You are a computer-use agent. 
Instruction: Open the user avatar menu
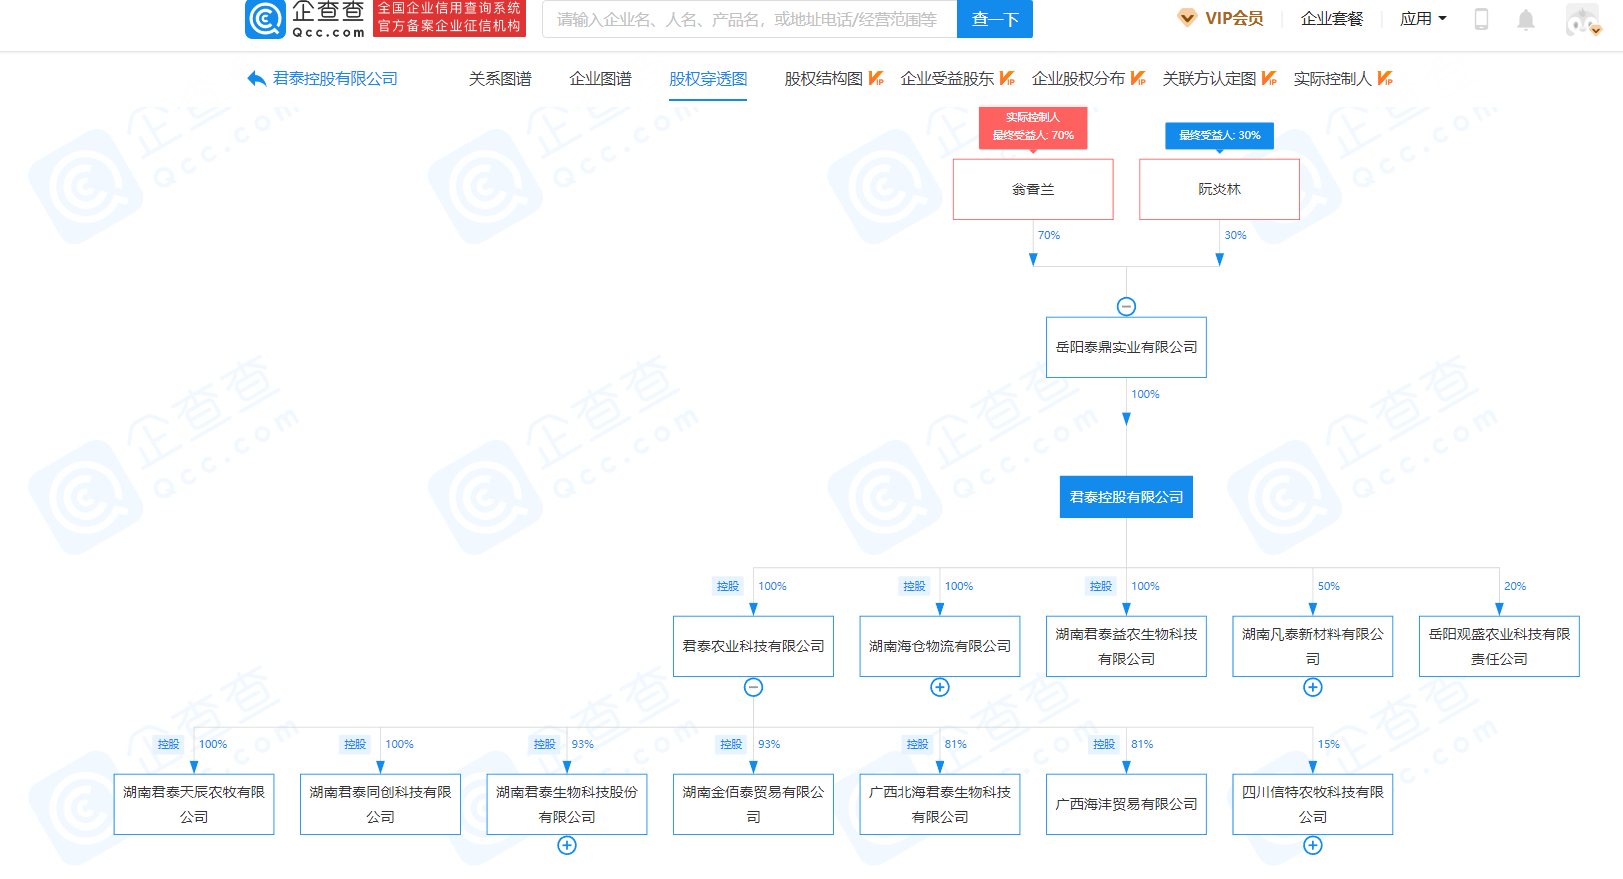tap(1583, 19)
